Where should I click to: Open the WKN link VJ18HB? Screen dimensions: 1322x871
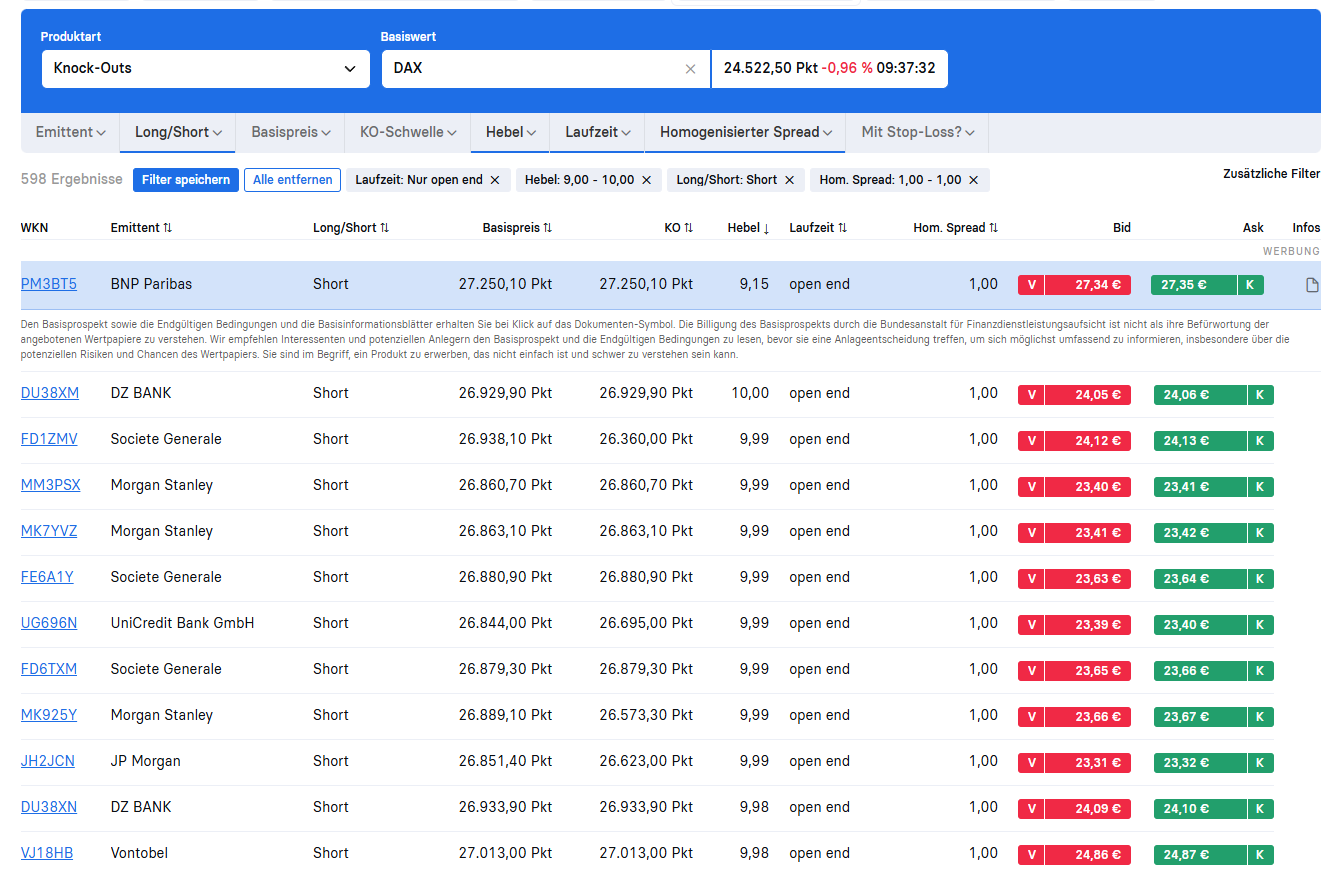(x=47, y=853)
